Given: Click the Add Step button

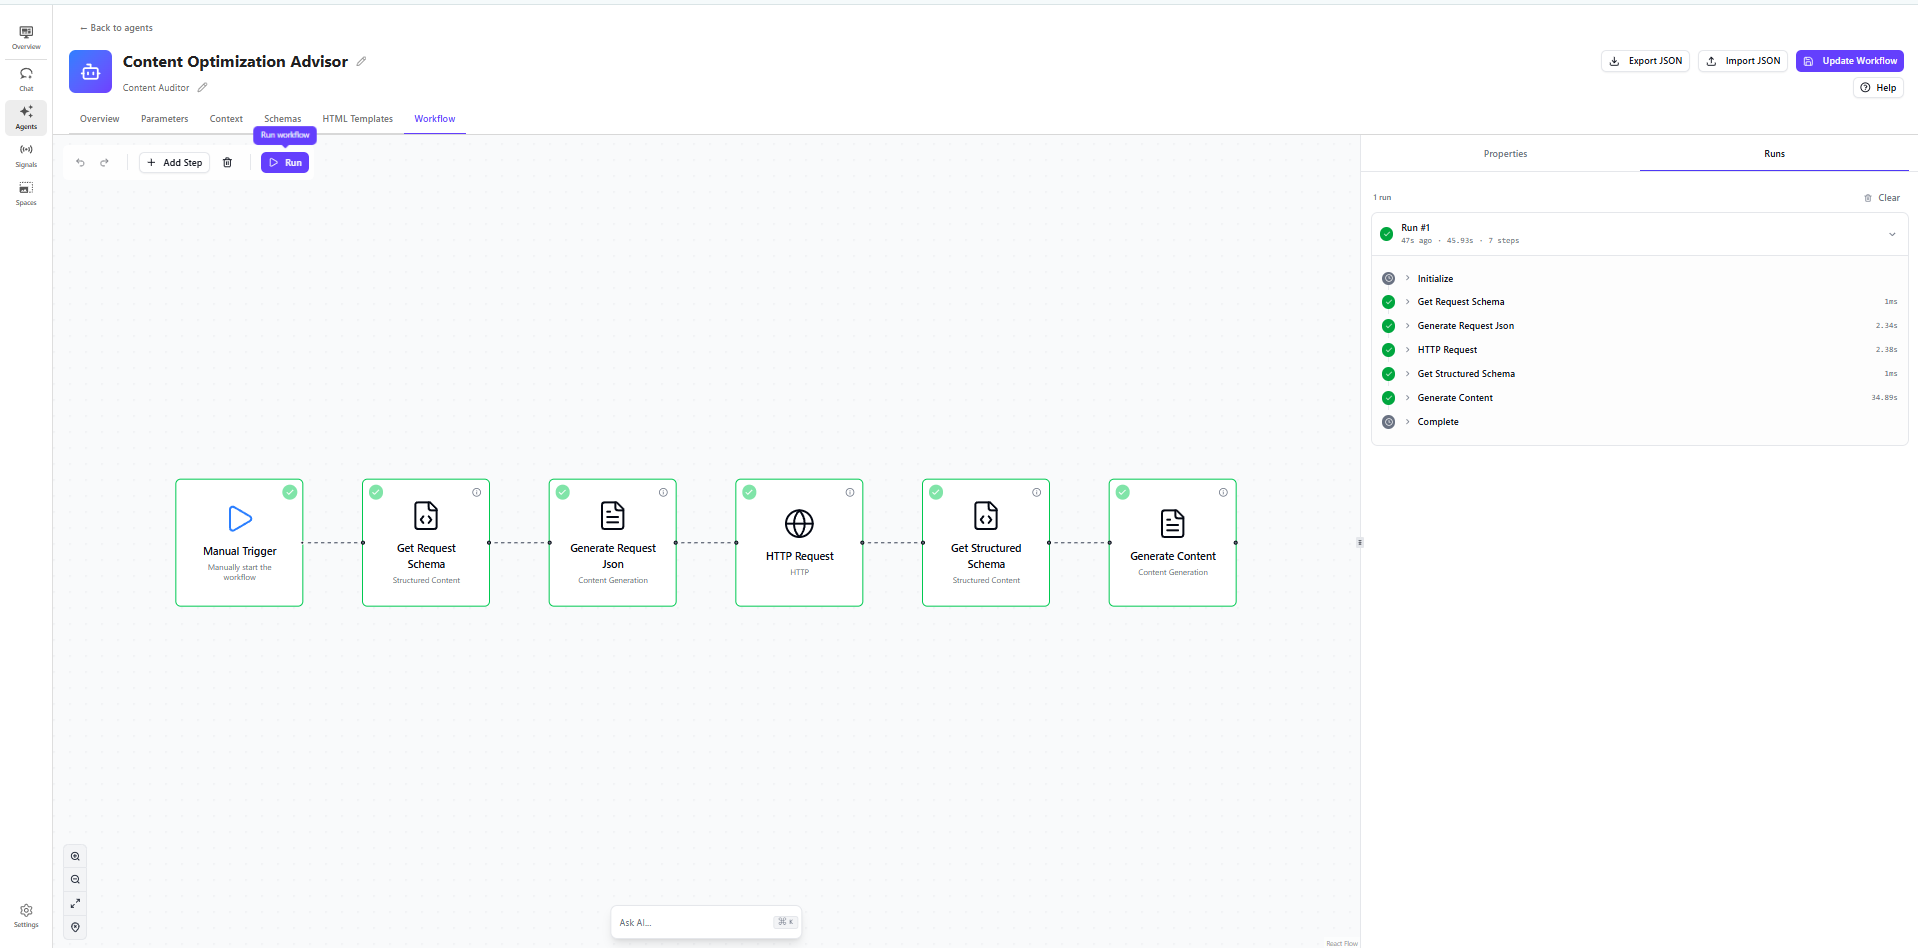Looking at the screenshot, I should pos(175,162).
